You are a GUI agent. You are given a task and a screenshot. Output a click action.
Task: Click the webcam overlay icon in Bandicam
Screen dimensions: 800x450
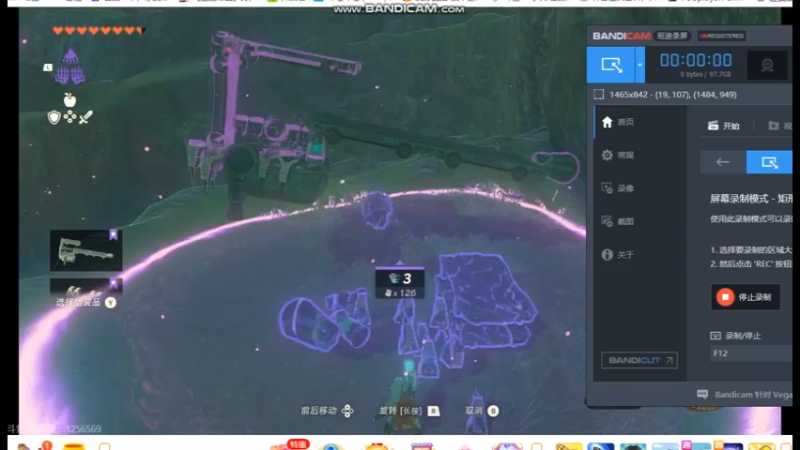click(x=767, y=65)
